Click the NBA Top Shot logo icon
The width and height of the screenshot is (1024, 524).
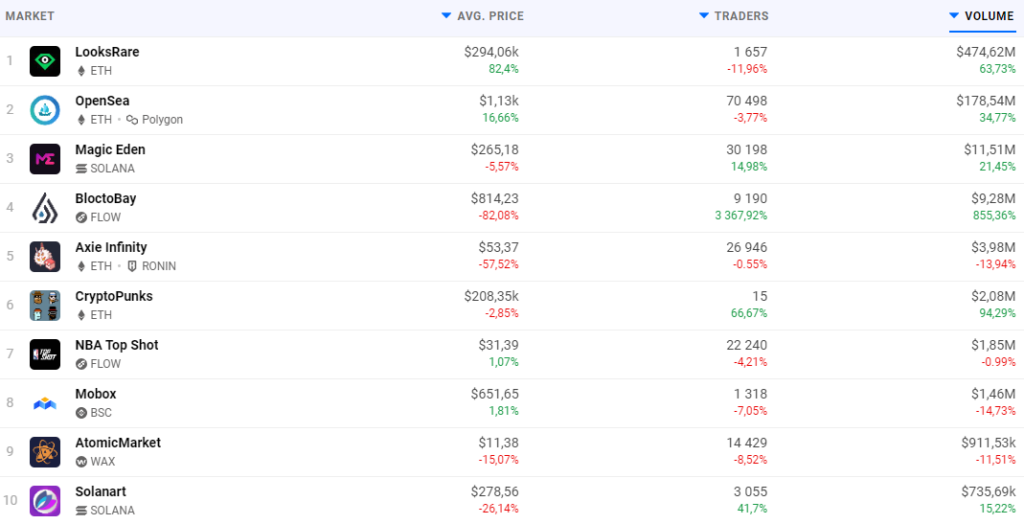[45, 355]
